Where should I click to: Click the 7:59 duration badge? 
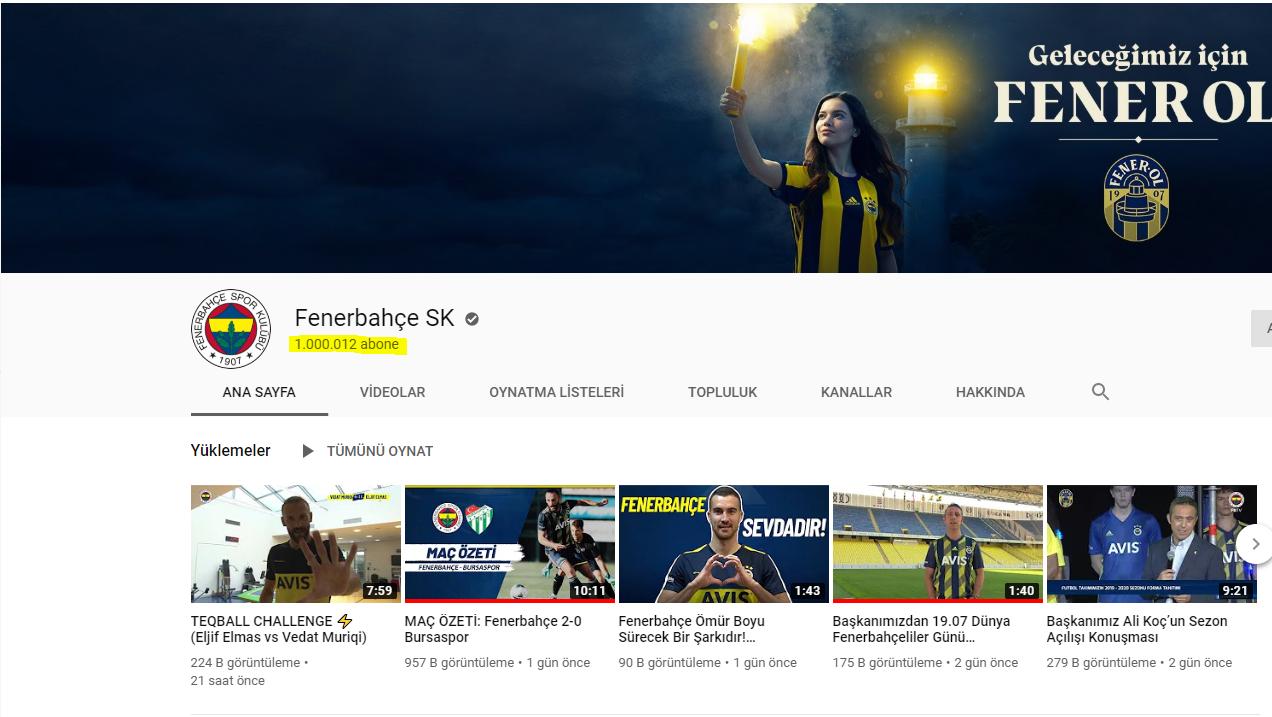(x=379, y=591)
